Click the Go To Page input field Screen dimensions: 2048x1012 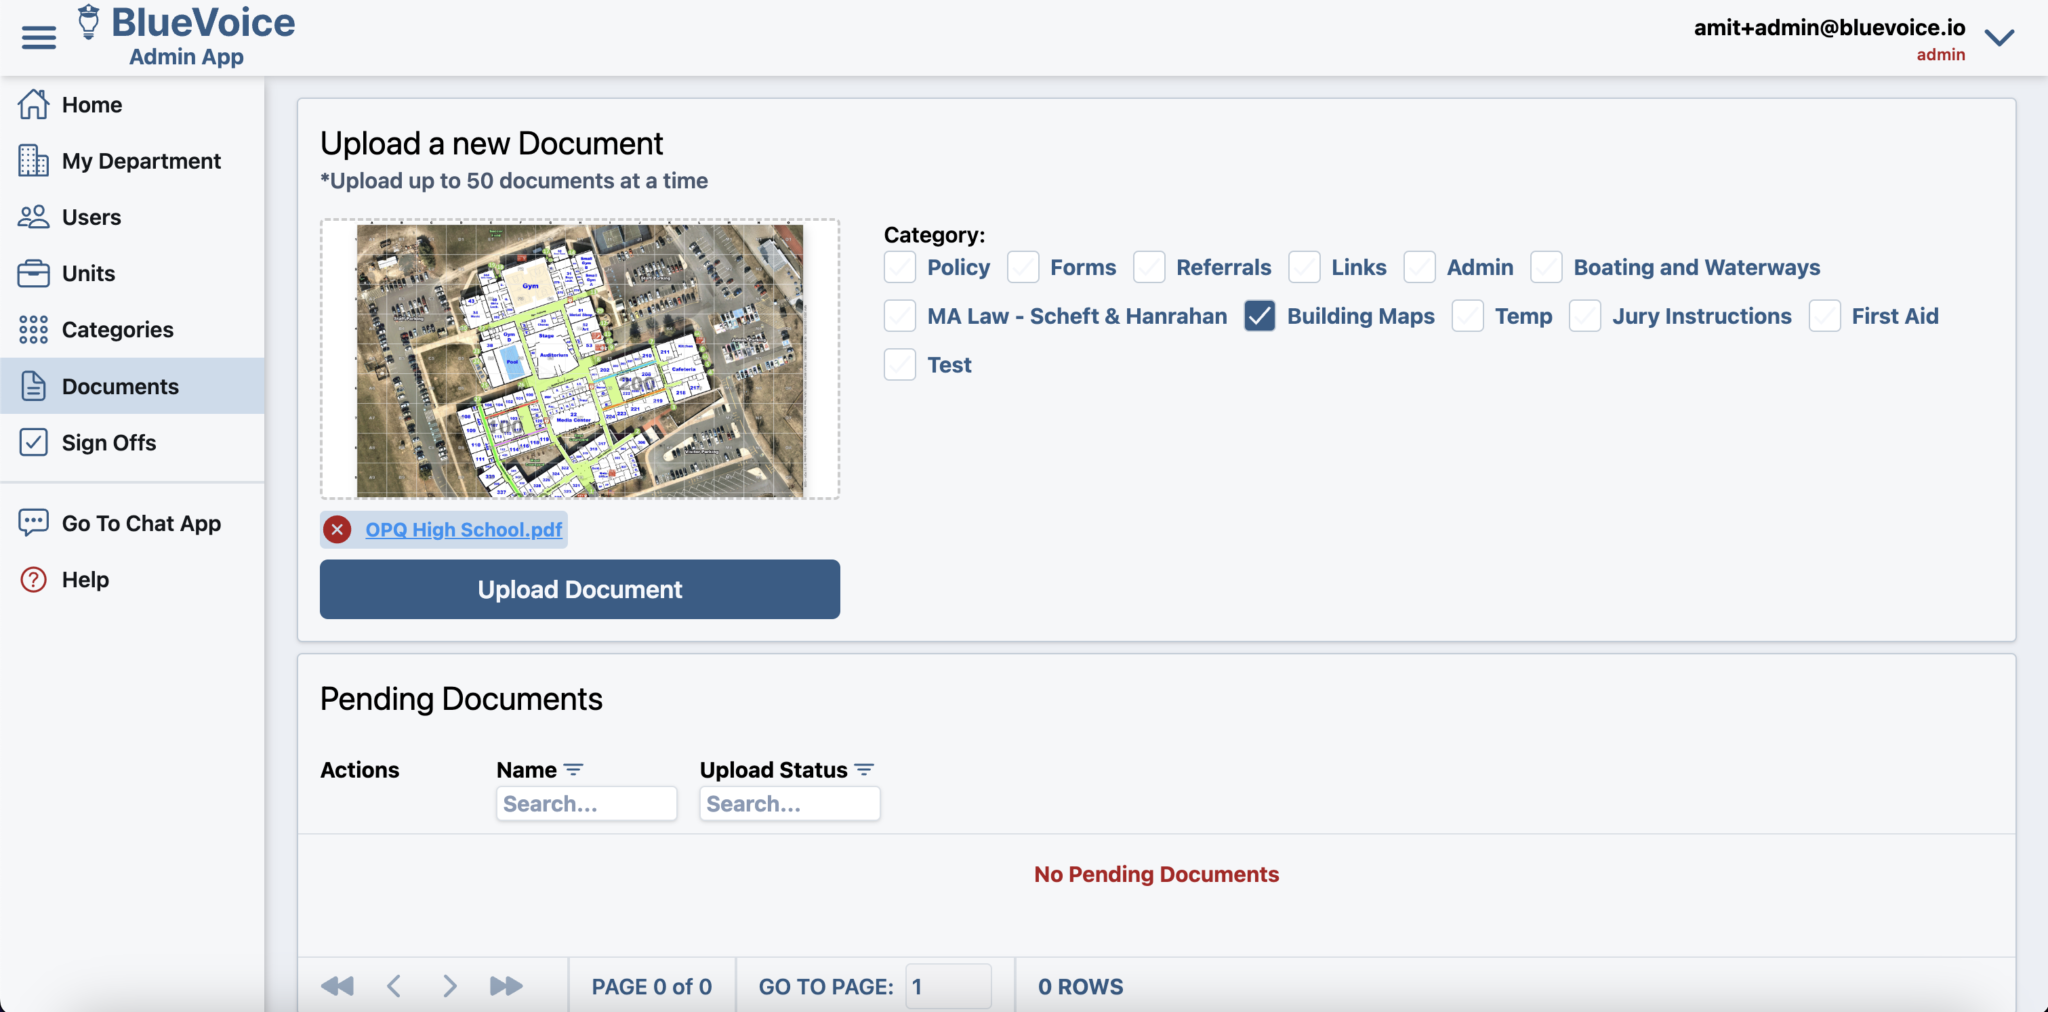click(947, 987)
